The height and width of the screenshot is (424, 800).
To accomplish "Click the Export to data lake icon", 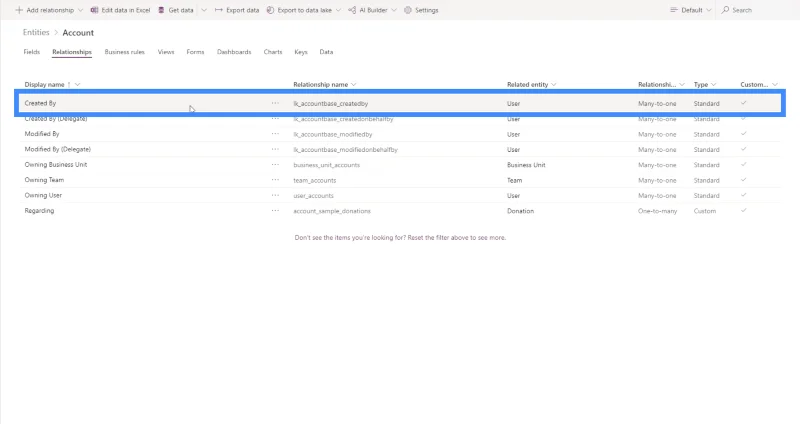I will 270,10.
